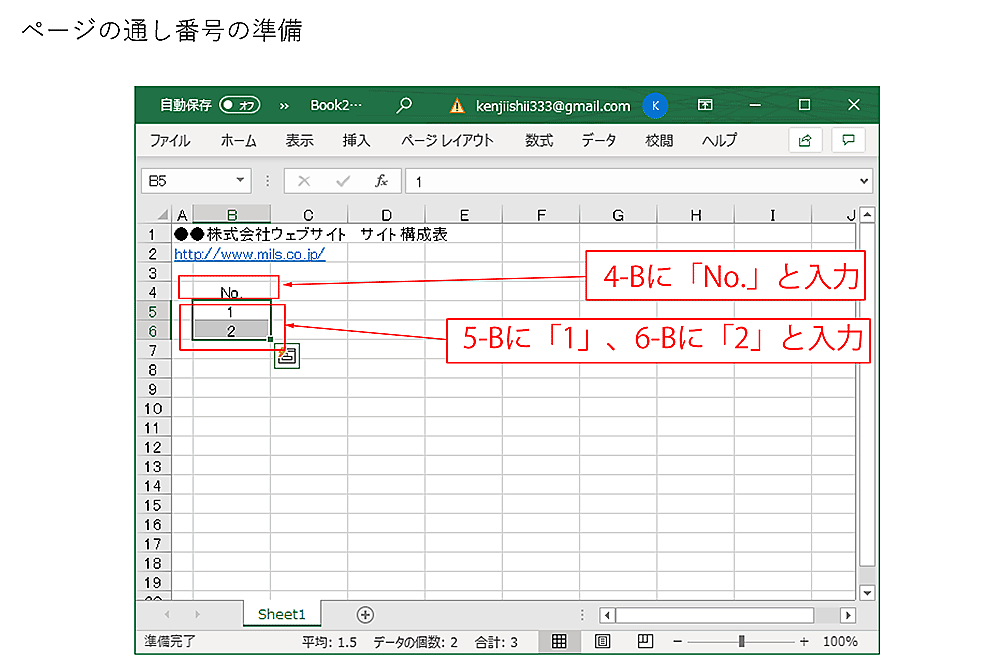
Task: Open the Ribbon Display Options button
Action: point(705,105)
